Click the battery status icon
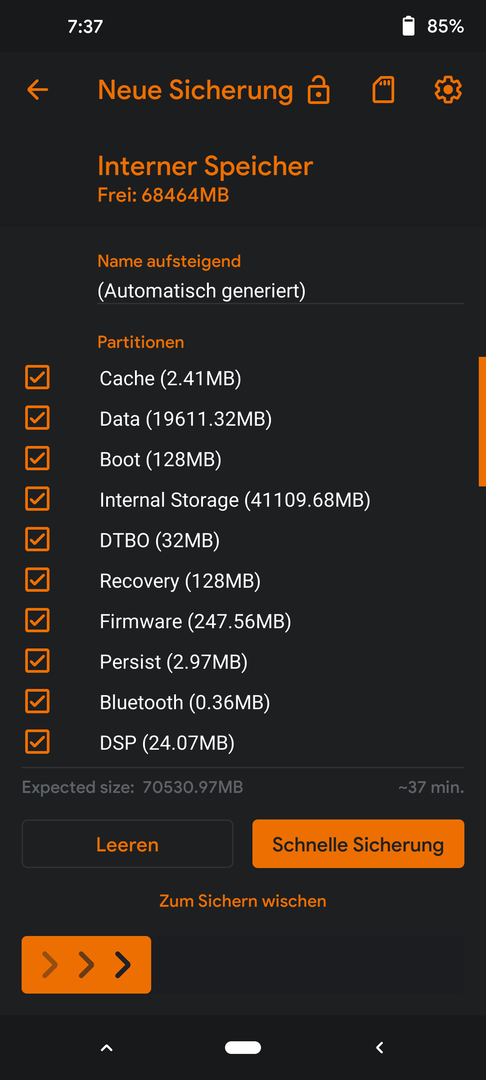Image resolution: width=486 pixels, height=1080 pixels. (x=409, y=27)
